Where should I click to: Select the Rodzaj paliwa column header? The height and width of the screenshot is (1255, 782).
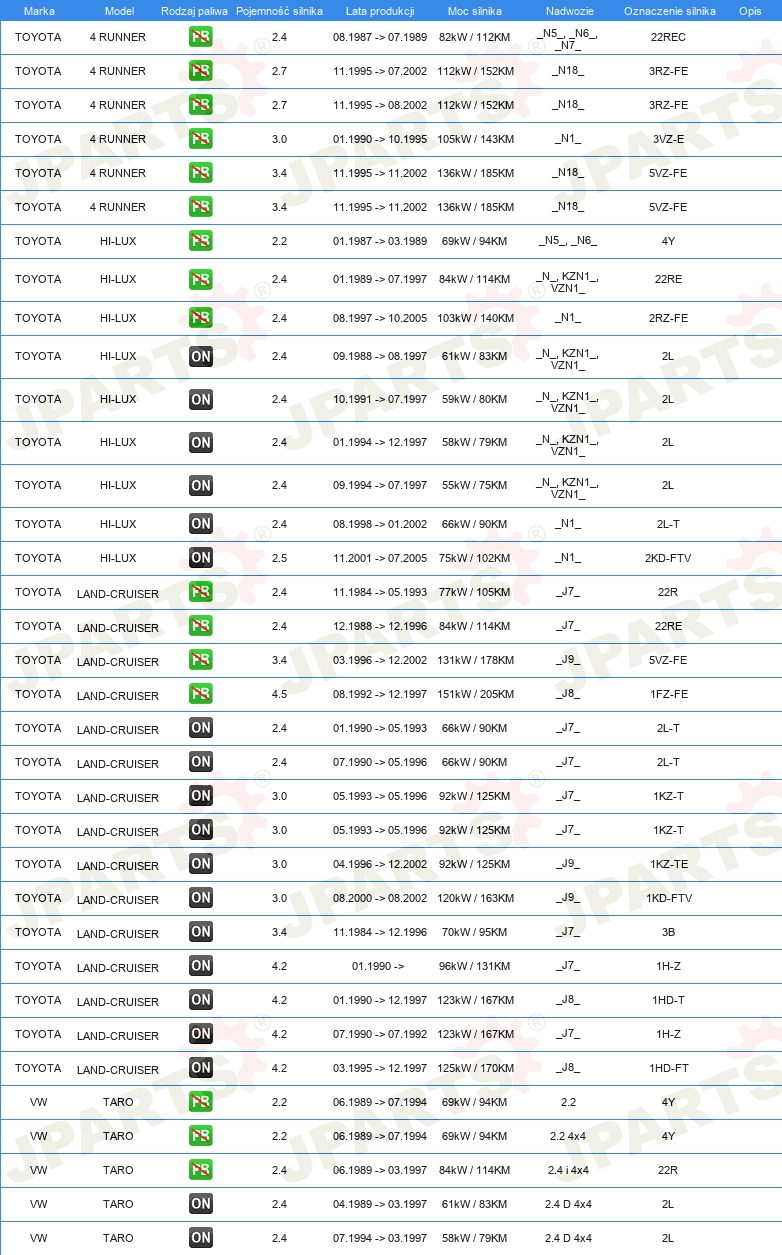point(194,10)
